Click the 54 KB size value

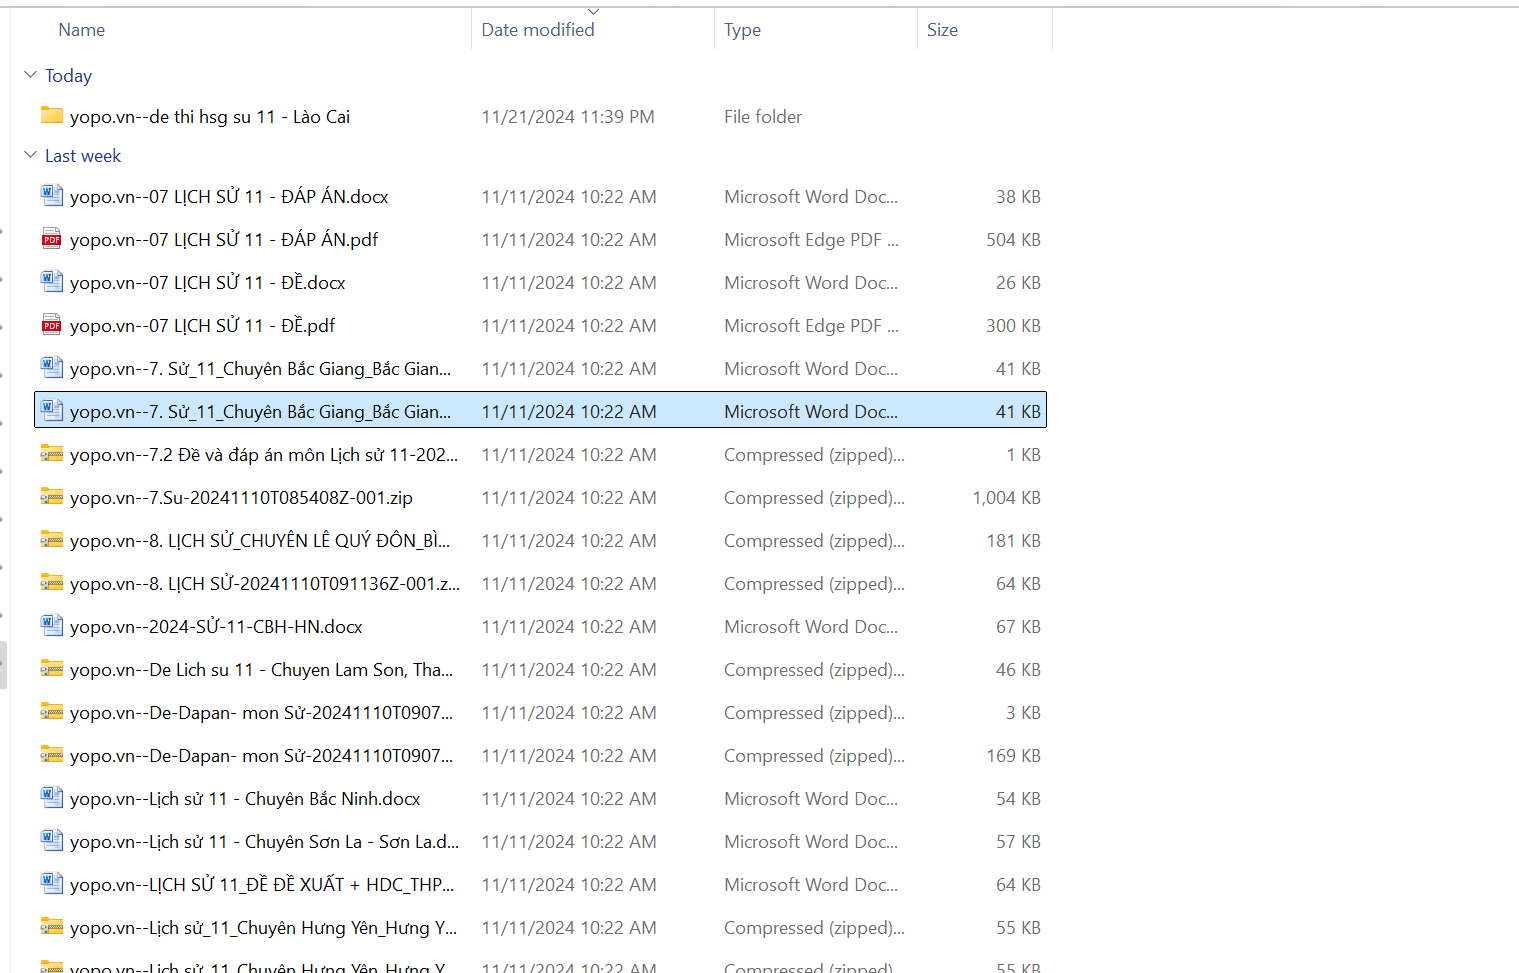pos(1018,799)
